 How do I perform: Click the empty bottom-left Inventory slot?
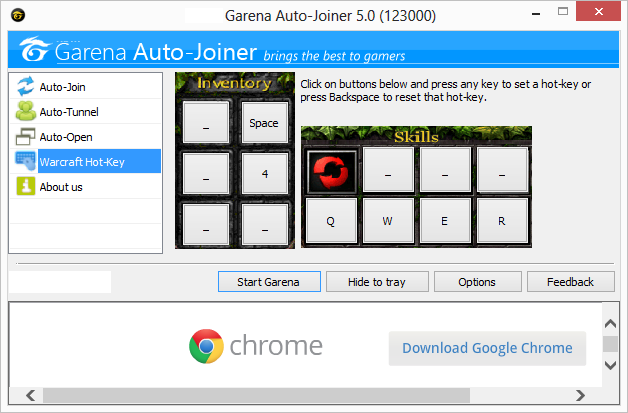(x=206, y=224)
